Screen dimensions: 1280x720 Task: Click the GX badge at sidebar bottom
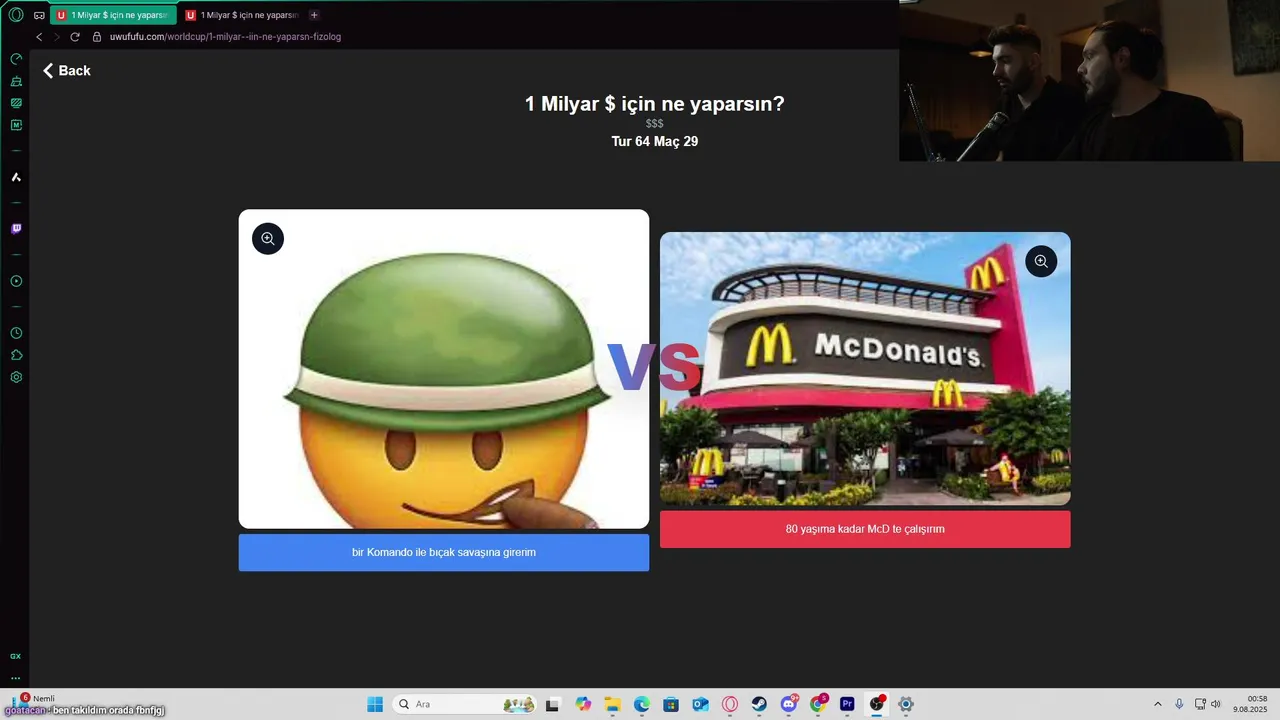point(15,656)
